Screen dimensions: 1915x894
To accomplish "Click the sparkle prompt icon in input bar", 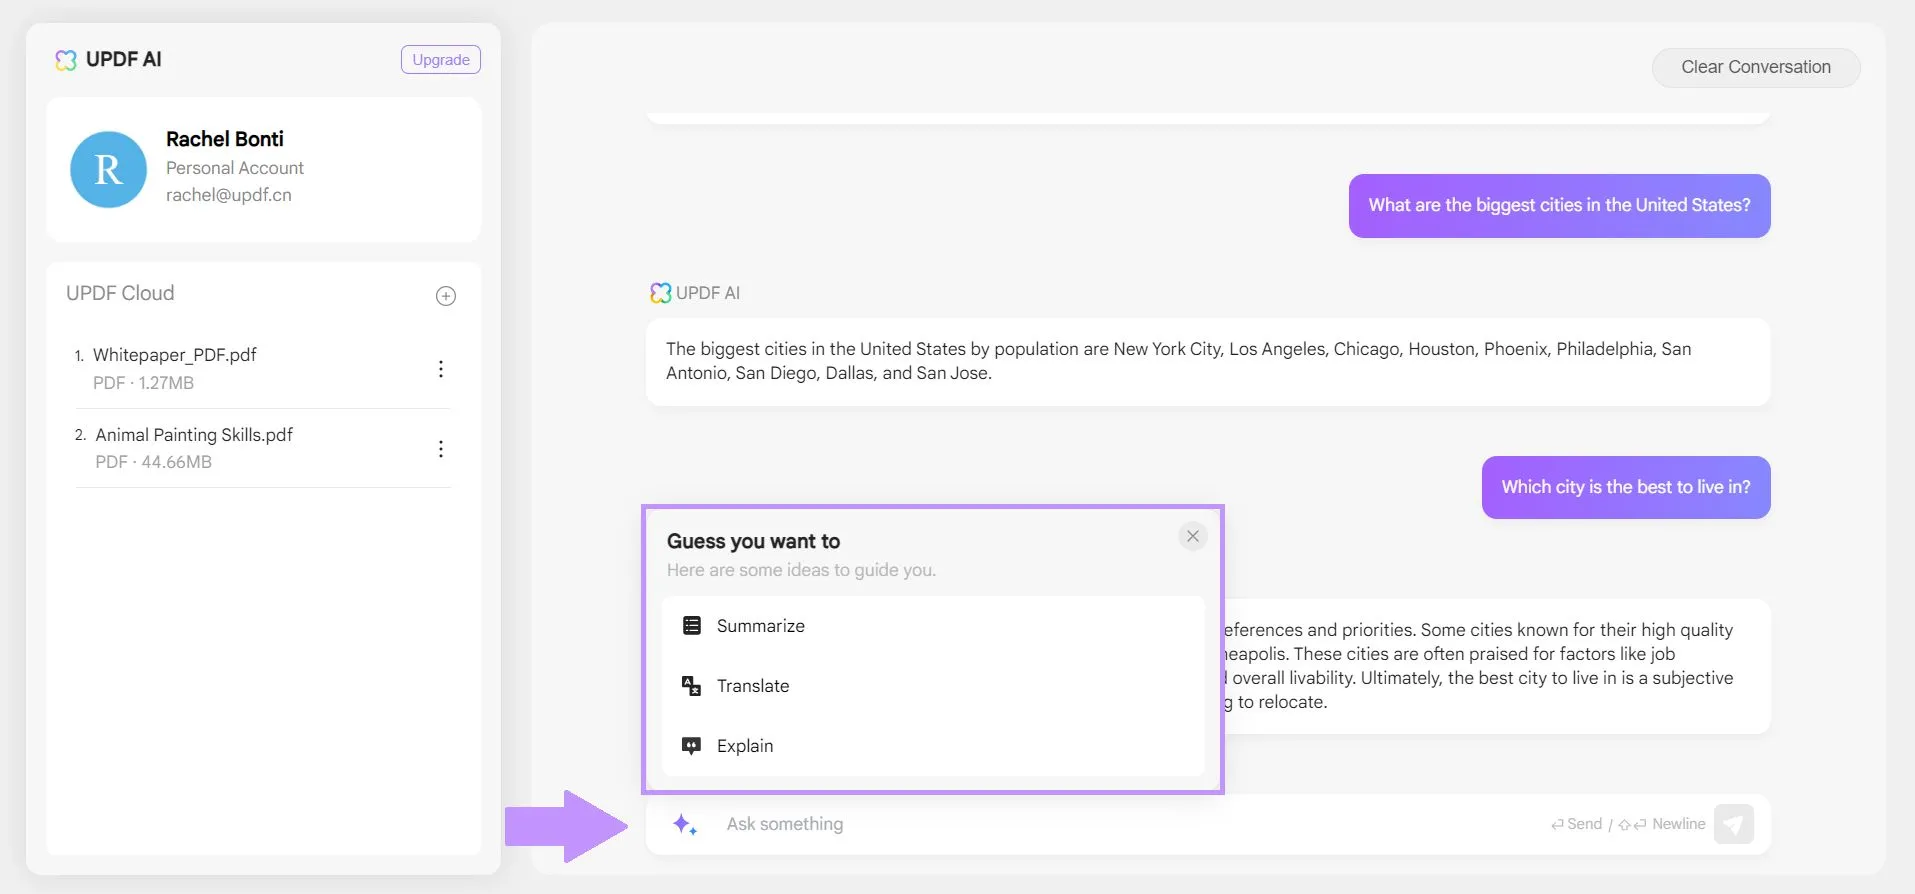I will pos(685,825).
